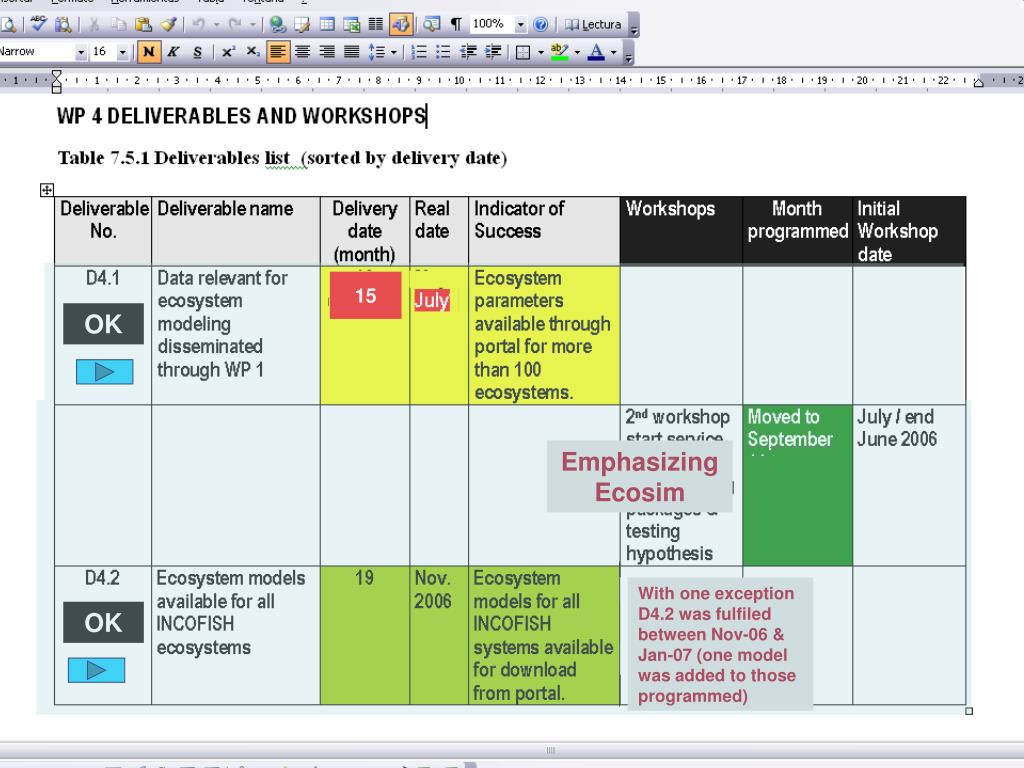Toggle the Drawing toolbar button
This screenshot has height=768, width=1024.
click(400, 25)
